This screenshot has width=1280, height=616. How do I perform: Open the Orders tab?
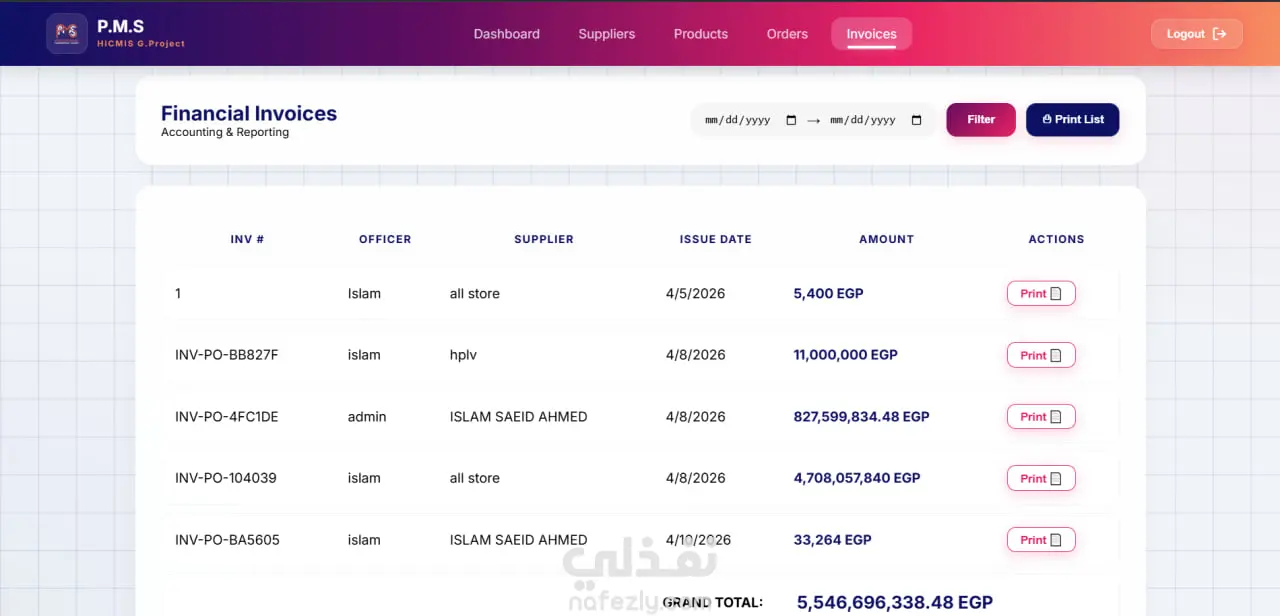(x=787, y=34)
